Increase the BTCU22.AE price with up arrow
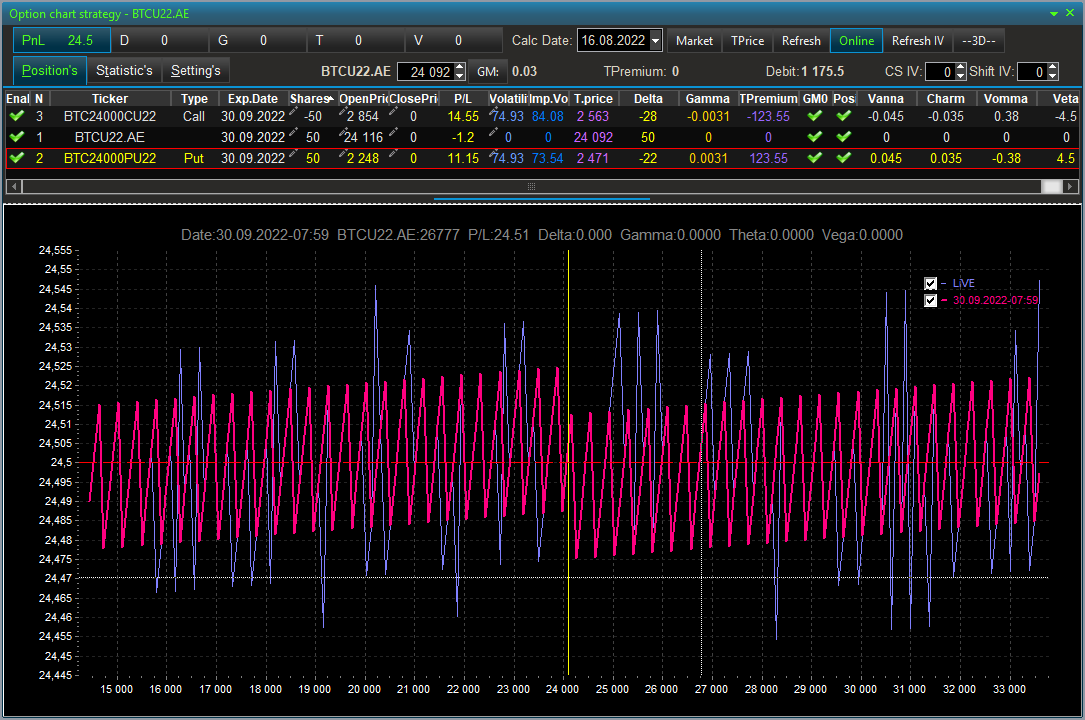1085x720 pixels. 460,67
